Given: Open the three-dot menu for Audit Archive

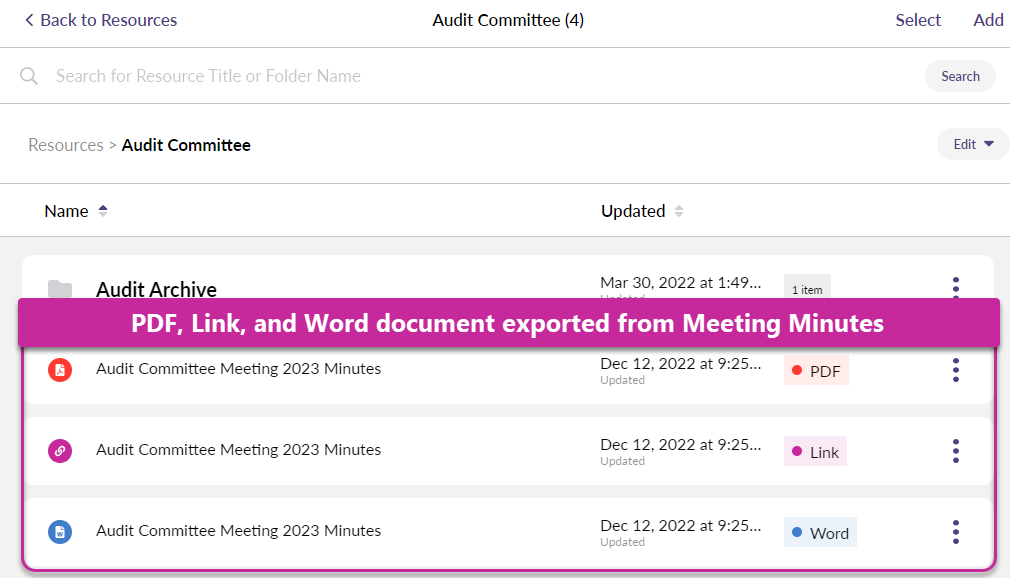Looking at the screenshot, I should 956,287.
